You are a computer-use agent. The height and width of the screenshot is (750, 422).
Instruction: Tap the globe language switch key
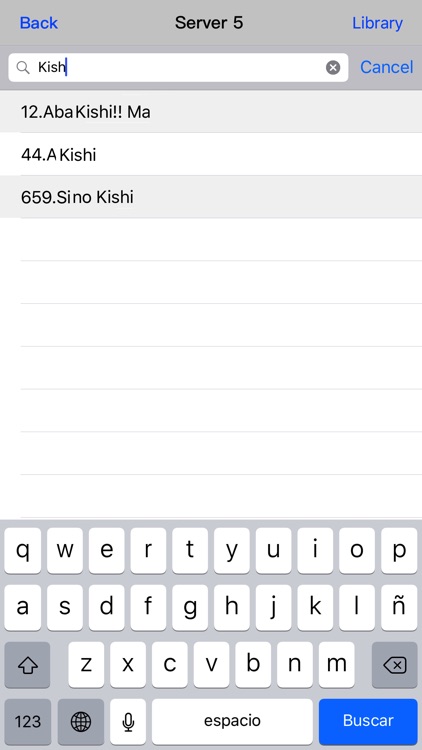click(81, 721)
